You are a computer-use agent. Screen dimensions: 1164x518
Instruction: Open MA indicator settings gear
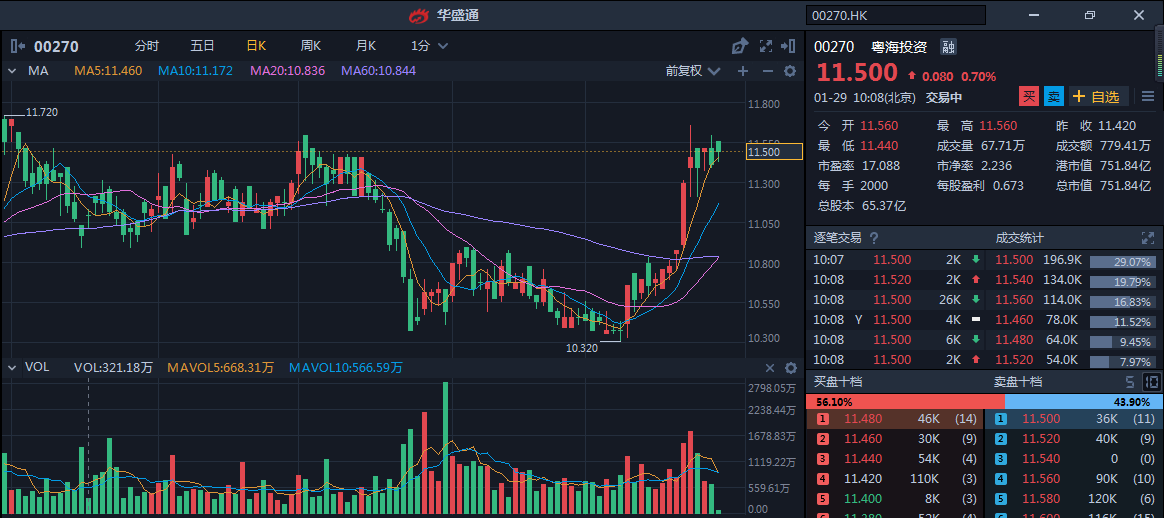point(789,71)
